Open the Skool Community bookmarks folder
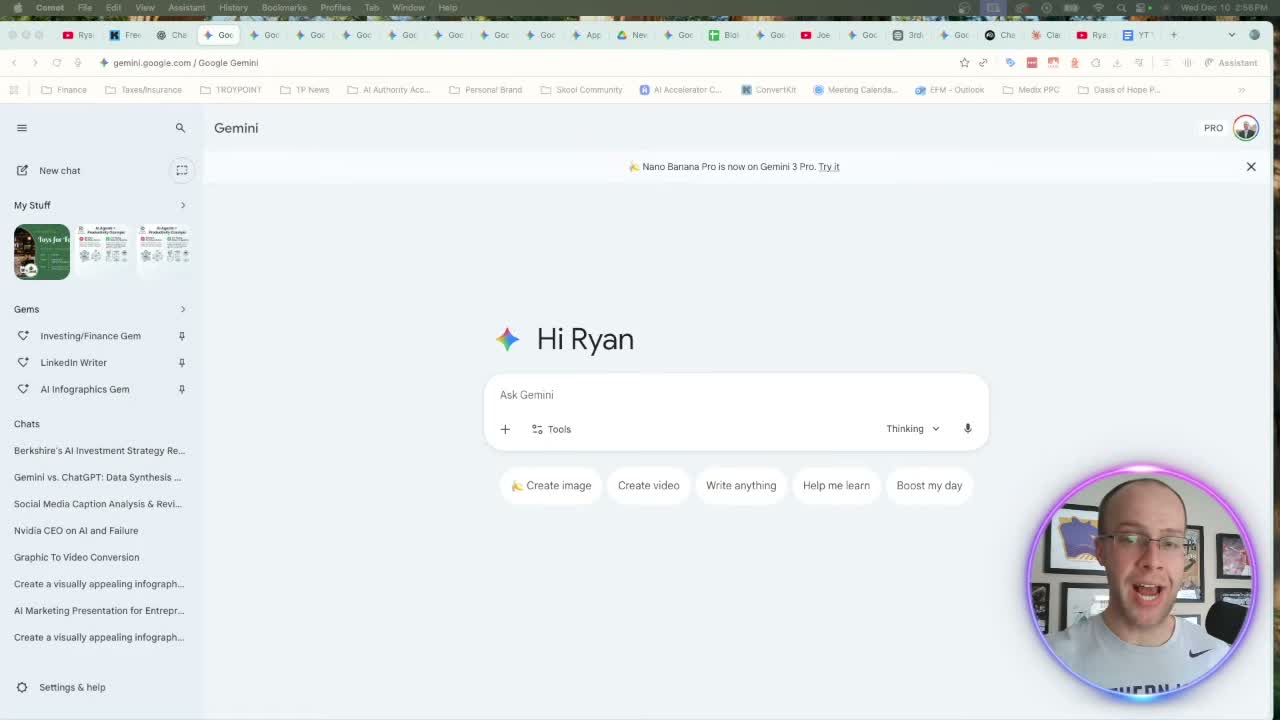Image resolution: width=1280 pixels, height=720 pixels. pos(581,90)
